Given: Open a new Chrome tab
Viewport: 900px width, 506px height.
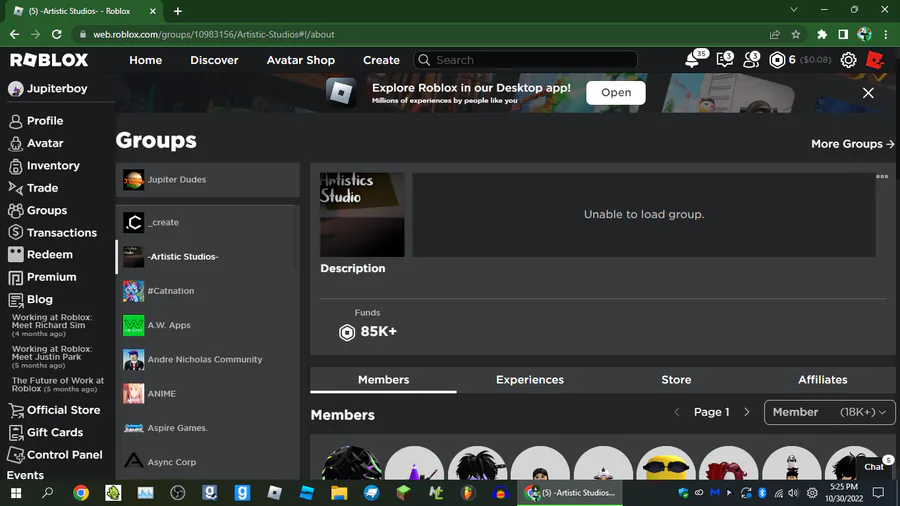Looking at the screenshot, I should (178, 11).
